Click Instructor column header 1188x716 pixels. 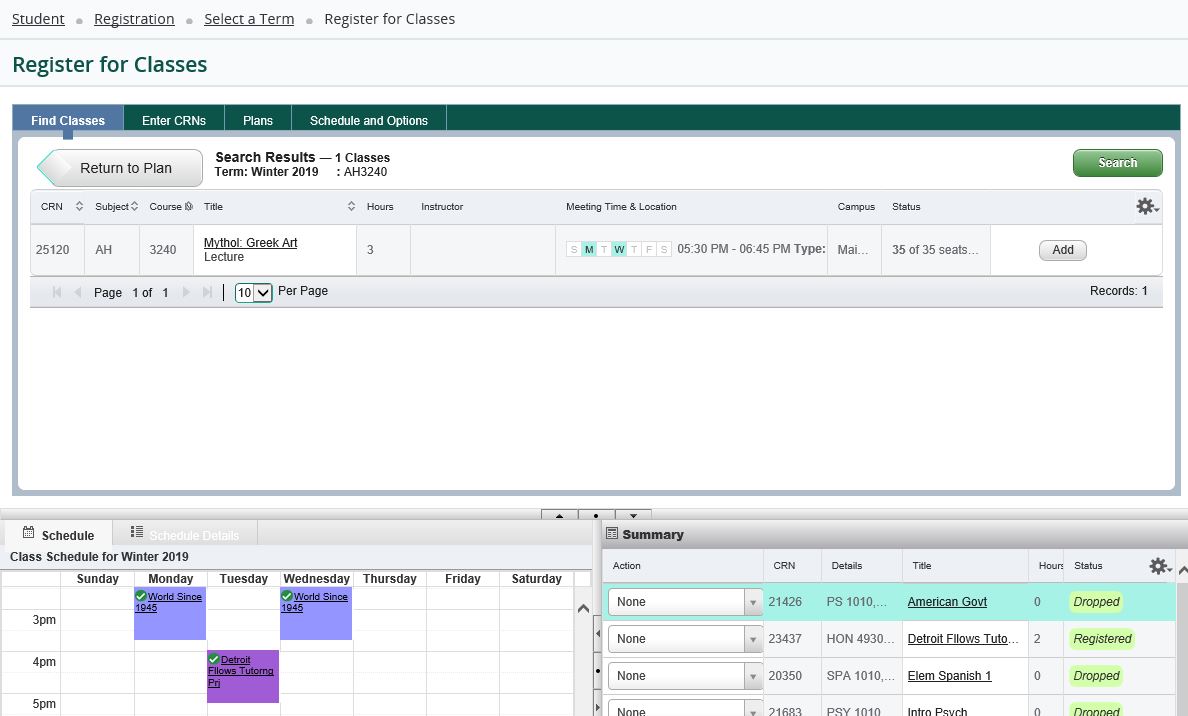tap(442, 206)
